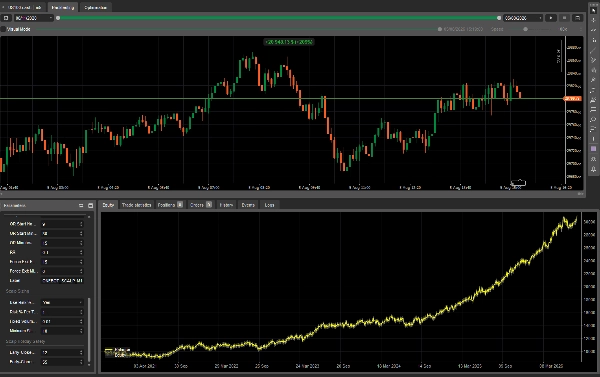
Task: Click the rightmost icon in the backtest controls bar
Action: pyautogui.click(x=577, y=18)
